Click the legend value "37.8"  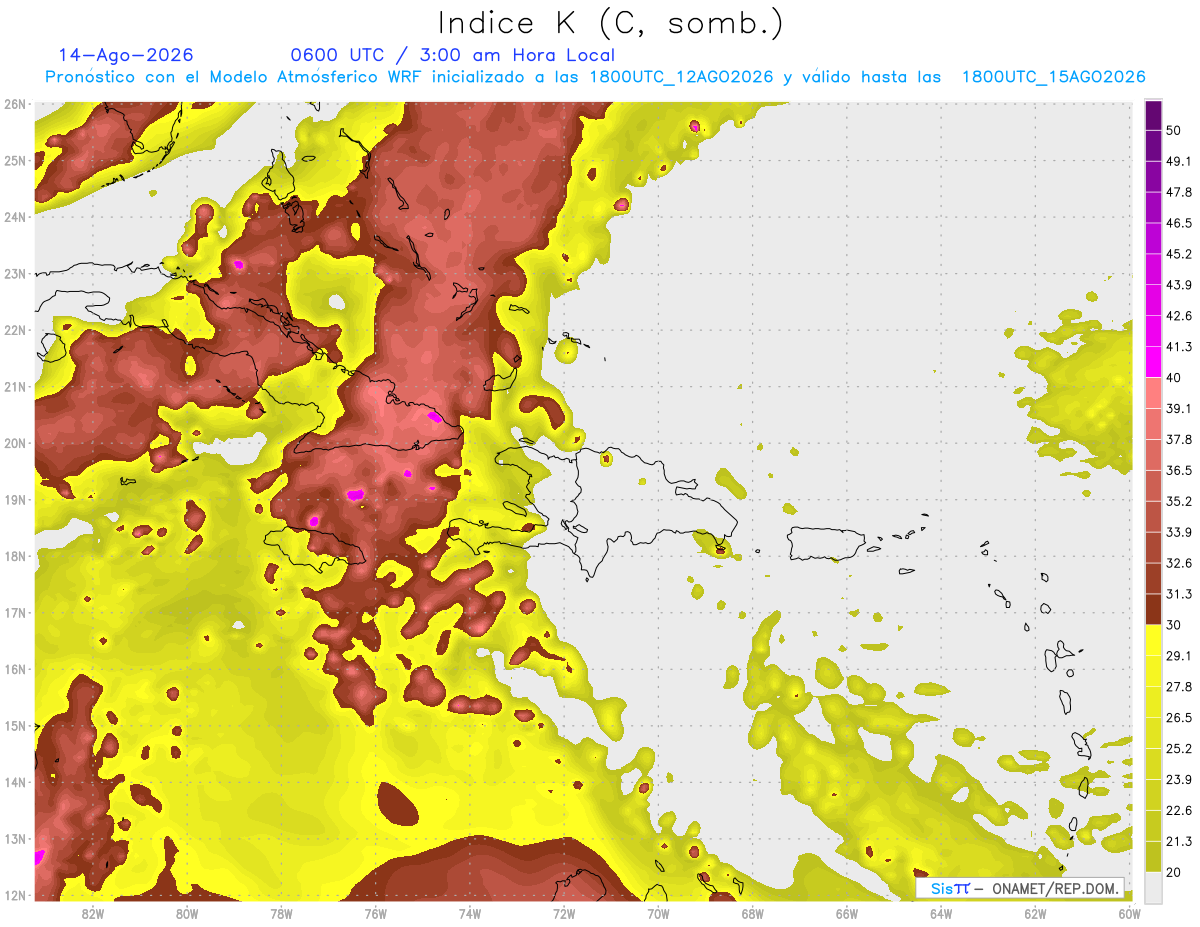point(1179,439)
